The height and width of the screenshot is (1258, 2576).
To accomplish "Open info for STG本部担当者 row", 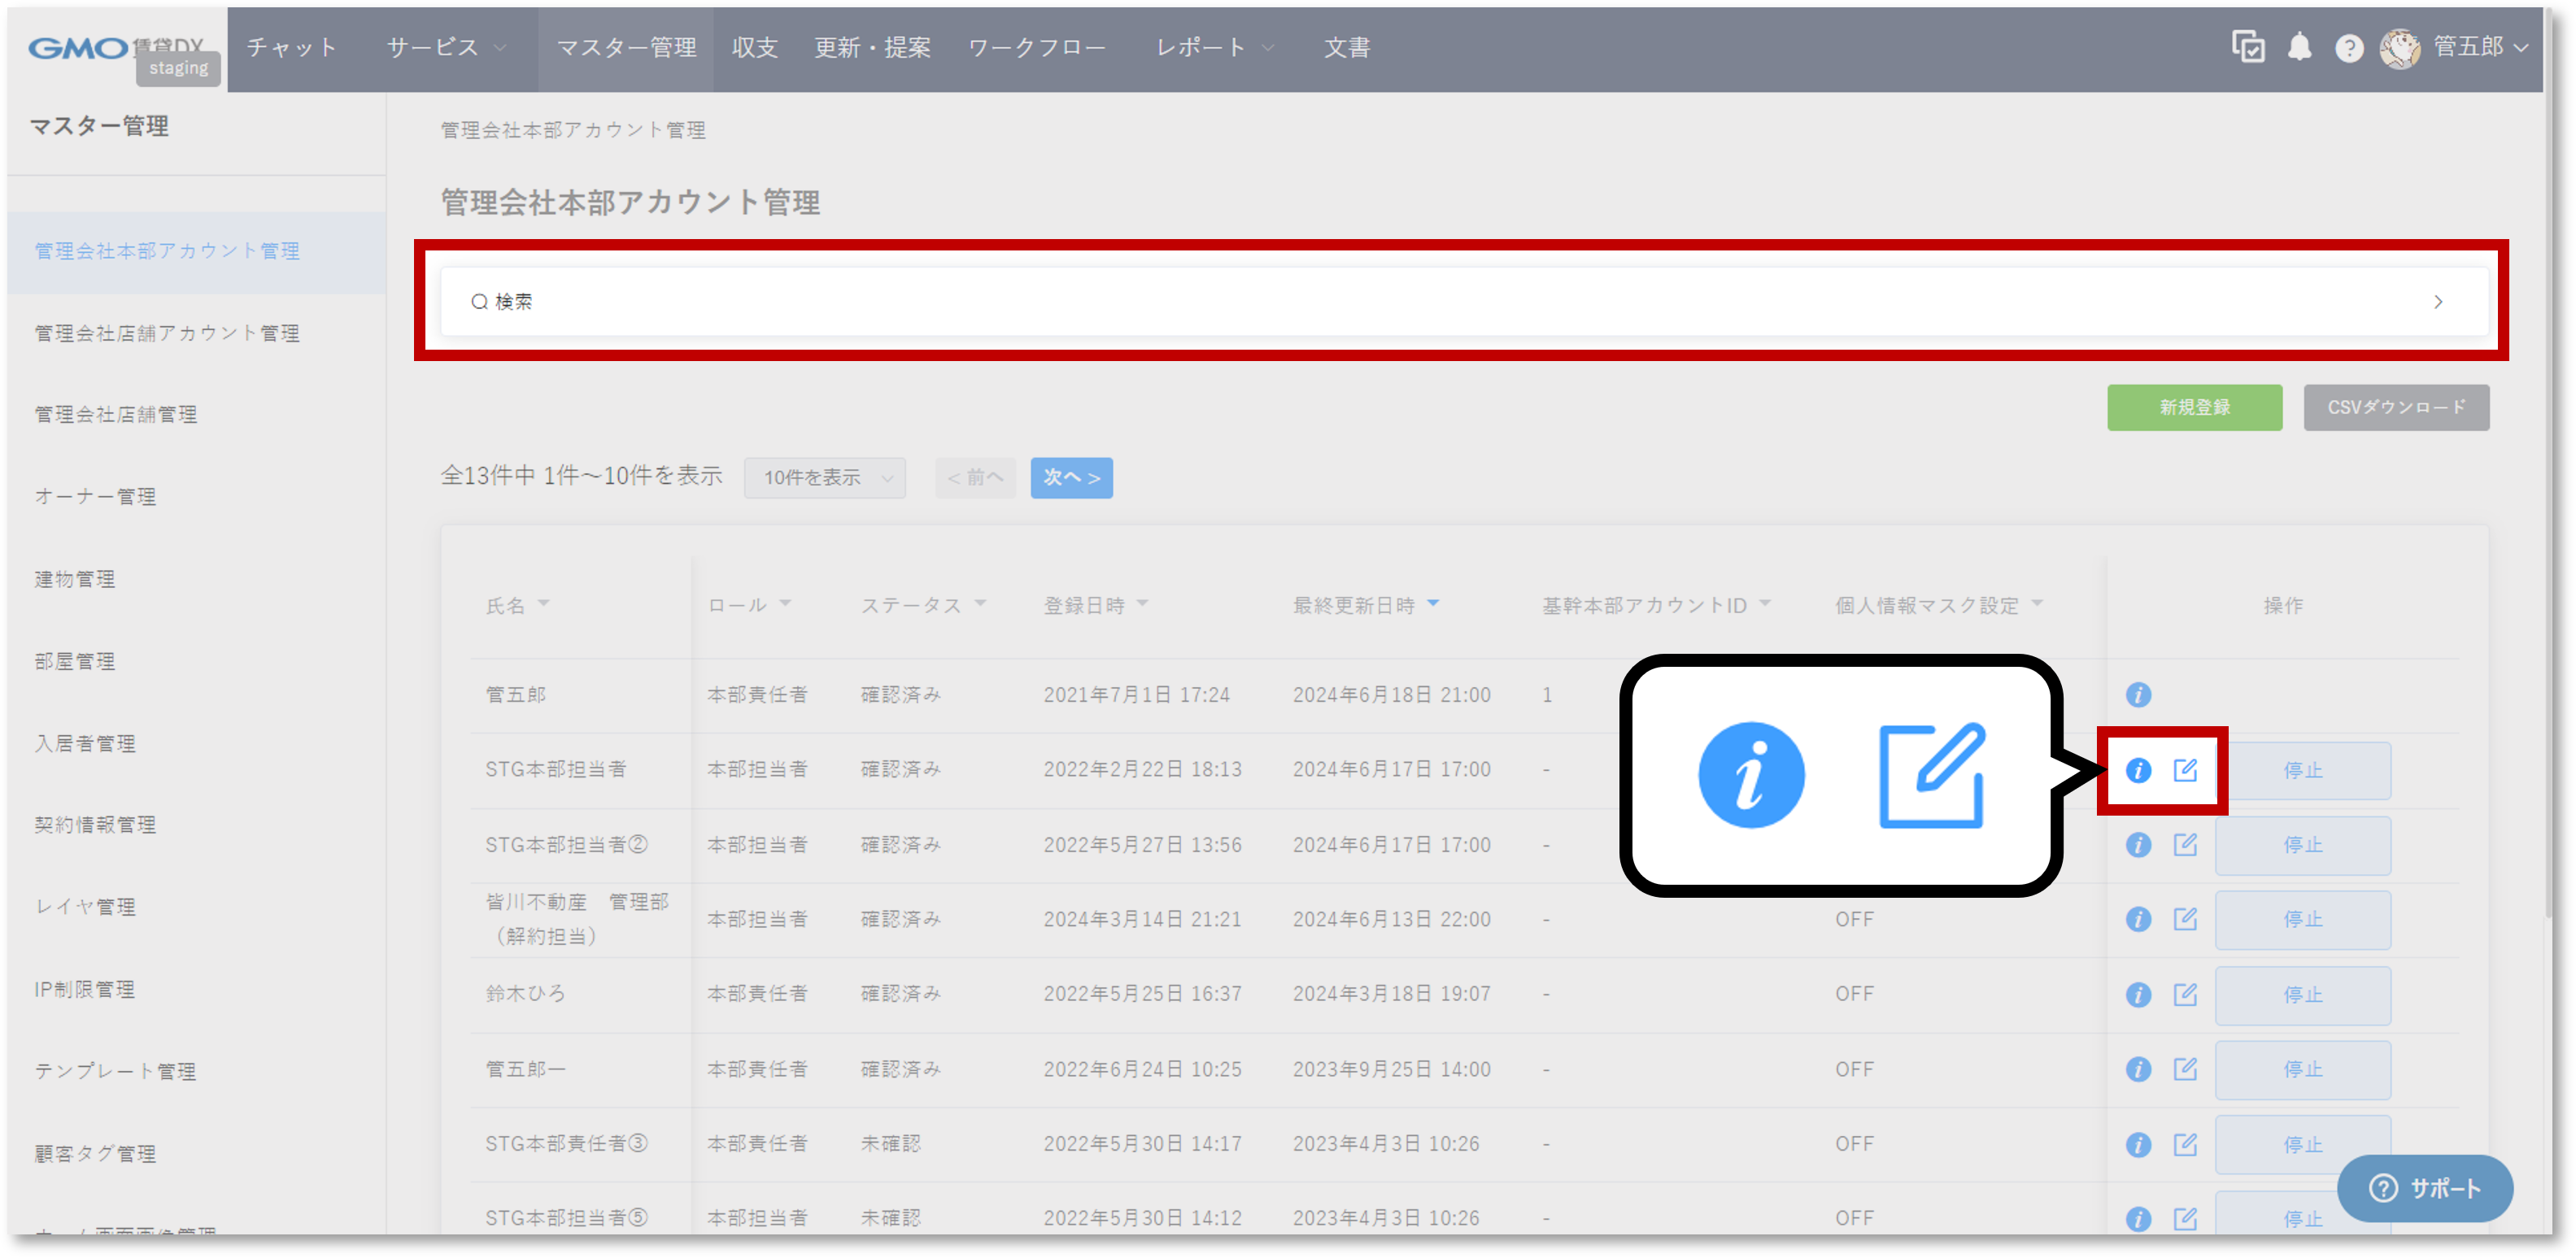I will pos(2138,770).
